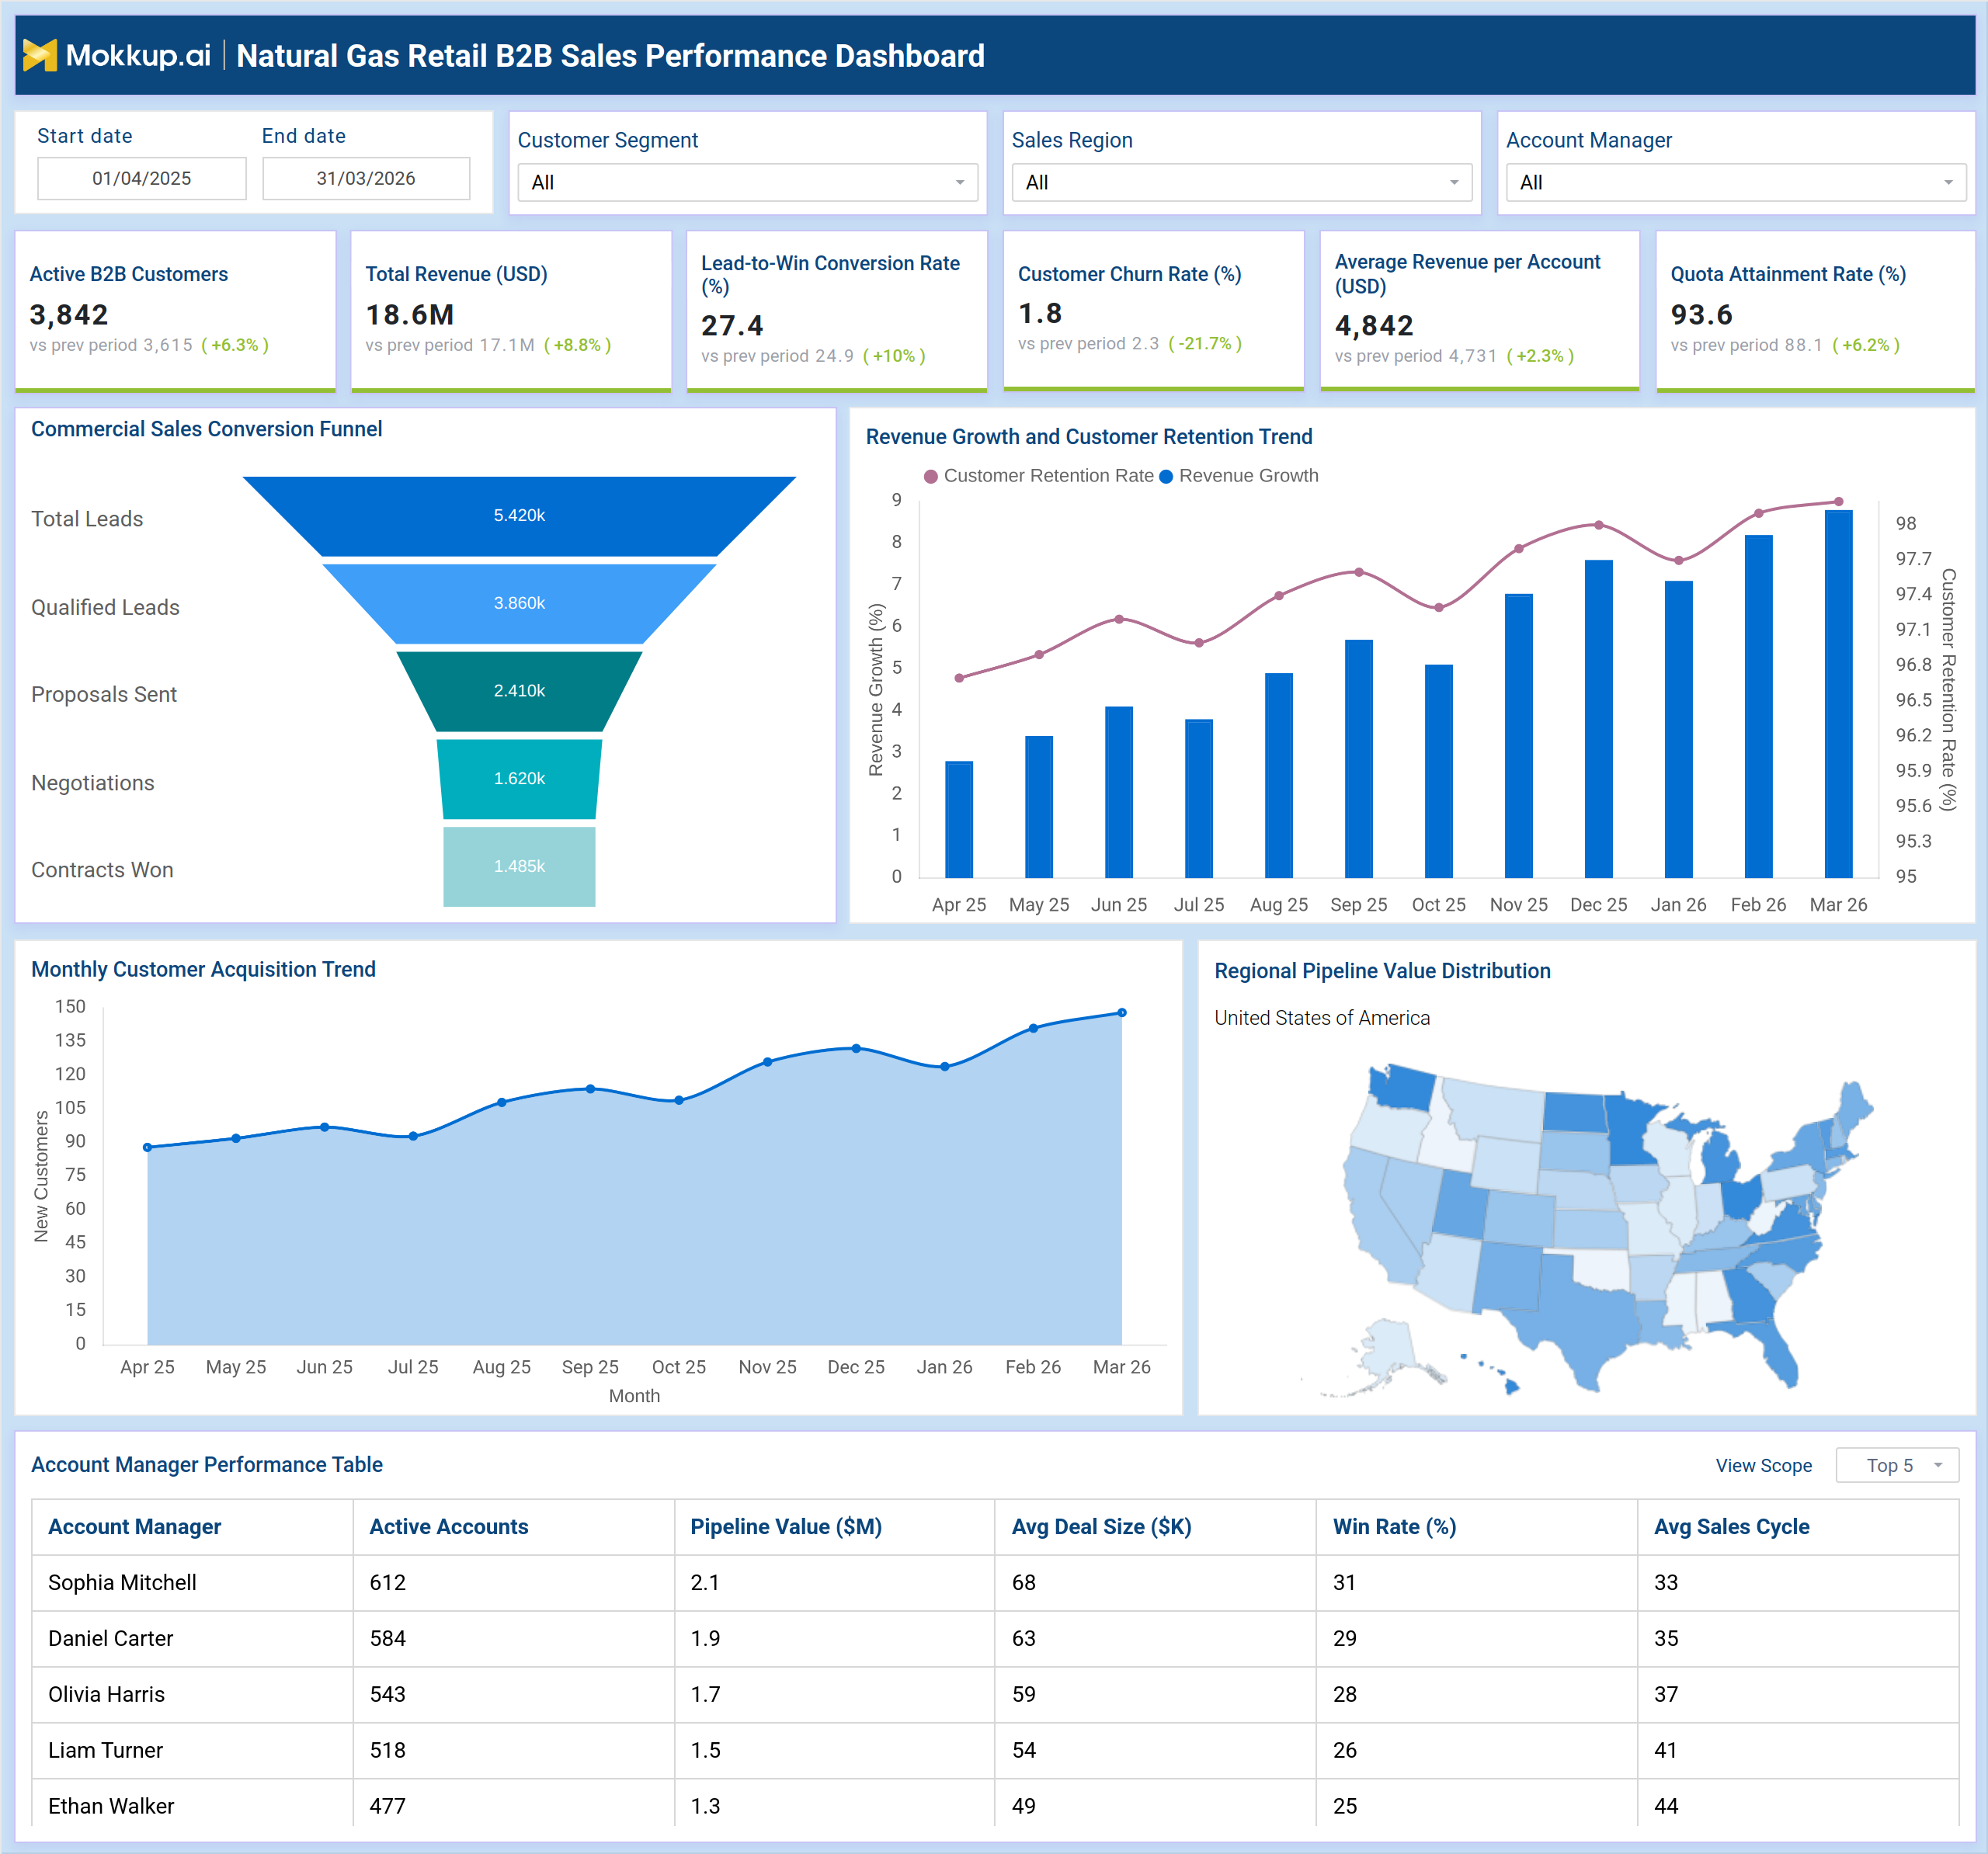Click the Monthly Customer Acquisition Trend title

click(203, 969)
